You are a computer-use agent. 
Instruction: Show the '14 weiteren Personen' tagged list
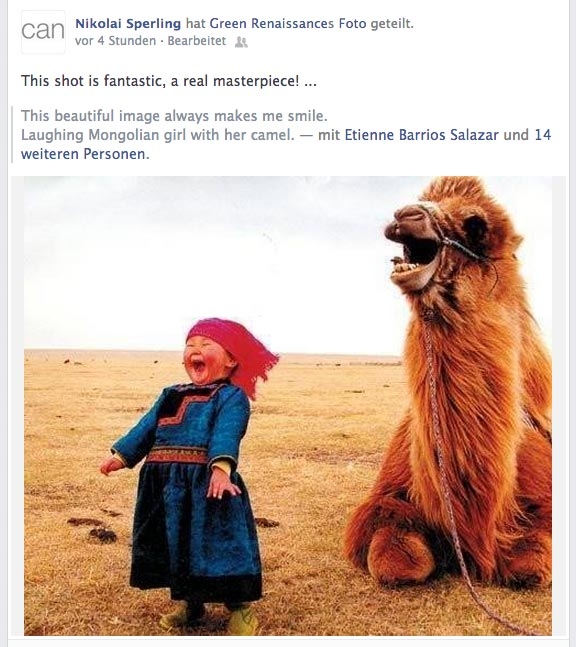286,144
